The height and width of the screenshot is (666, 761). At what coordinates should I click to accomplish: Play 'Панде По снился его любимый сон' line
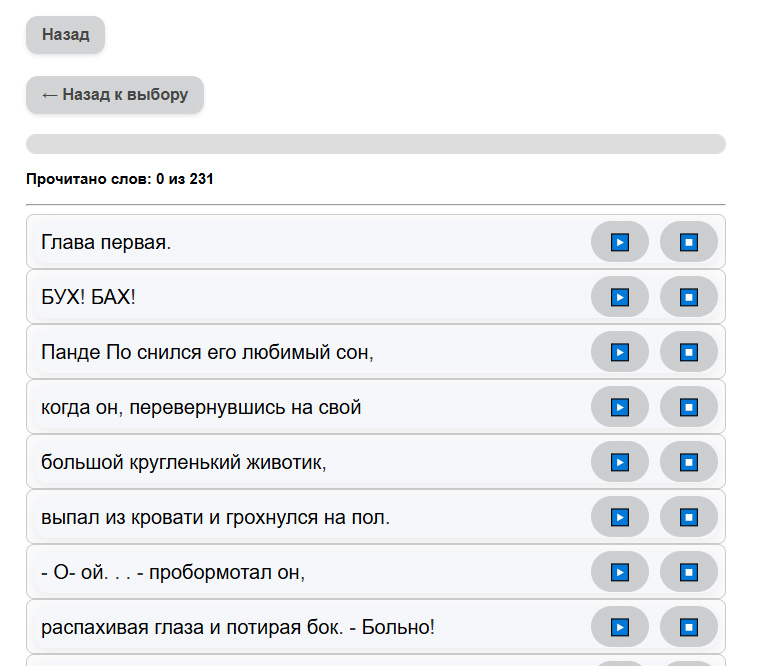tap(620, 352)
